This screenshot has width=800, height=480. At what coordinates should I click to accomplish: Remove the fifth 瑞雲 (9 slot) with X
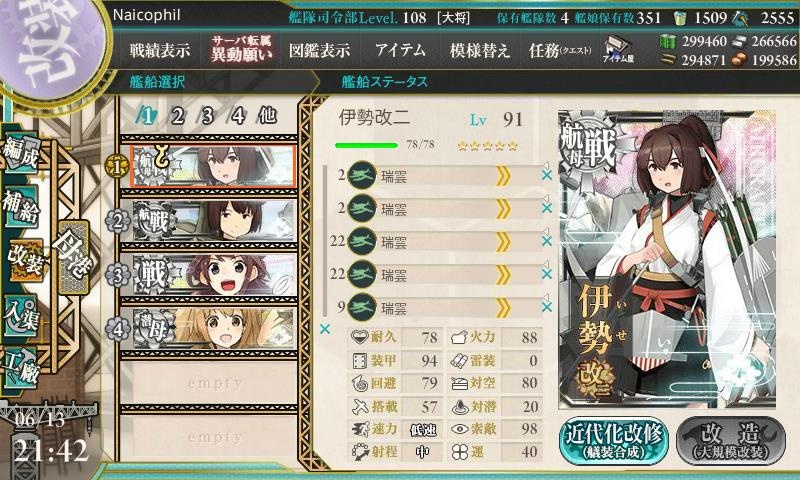point(547,307)
